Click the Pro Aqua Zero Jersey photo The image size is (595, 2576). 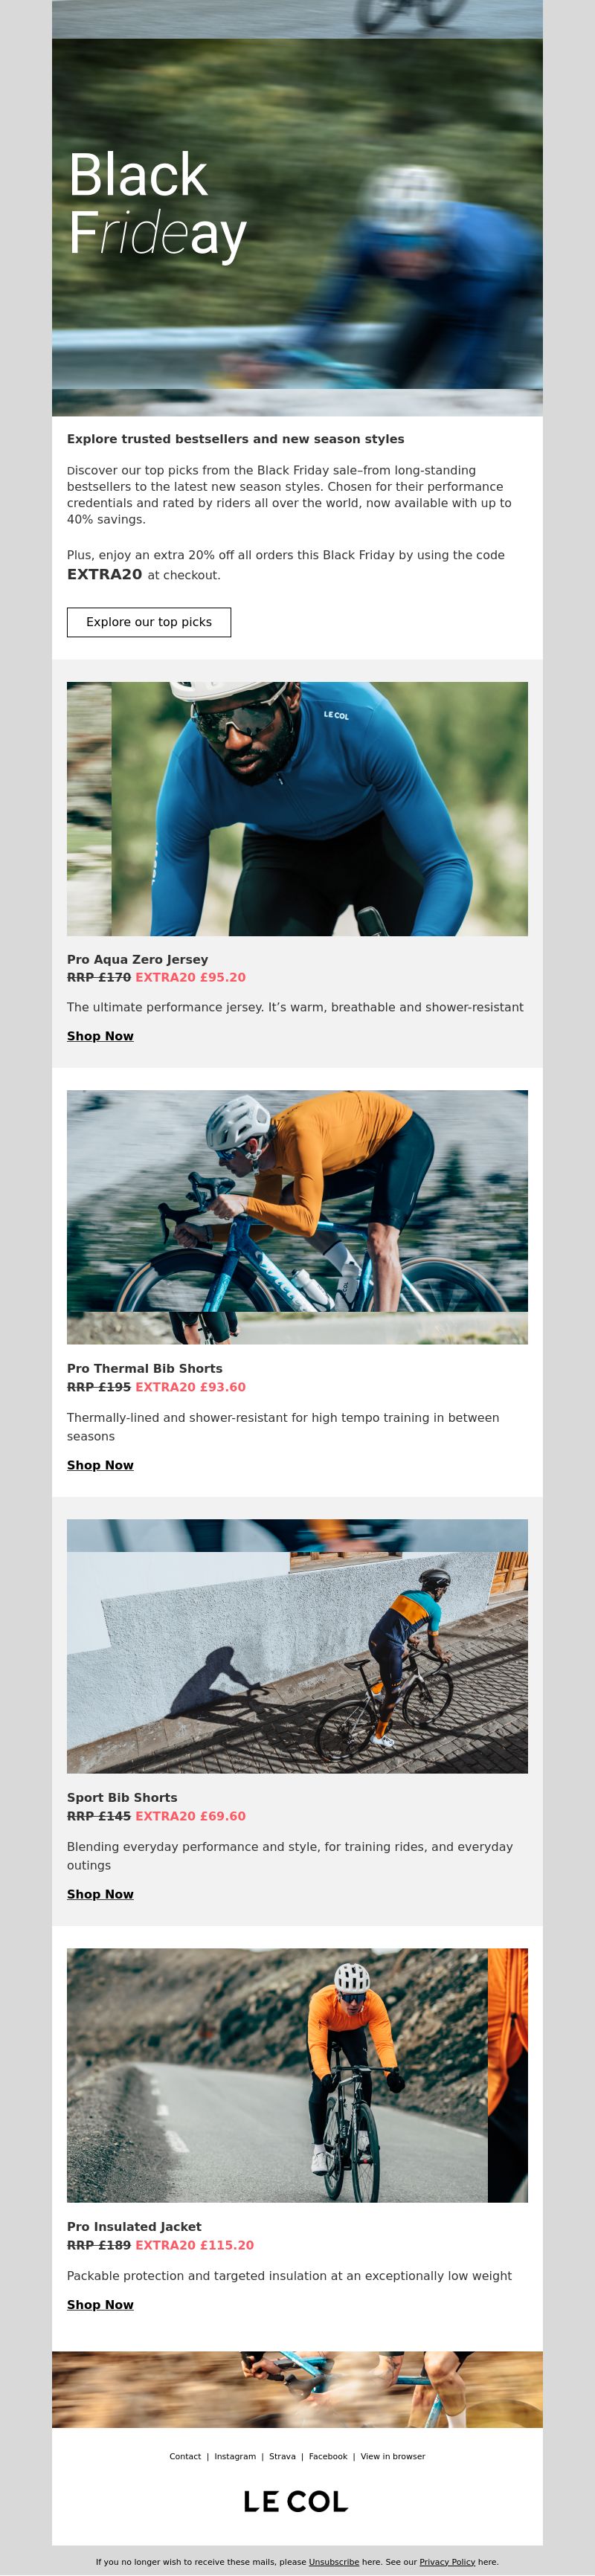[x=297, y=809]
